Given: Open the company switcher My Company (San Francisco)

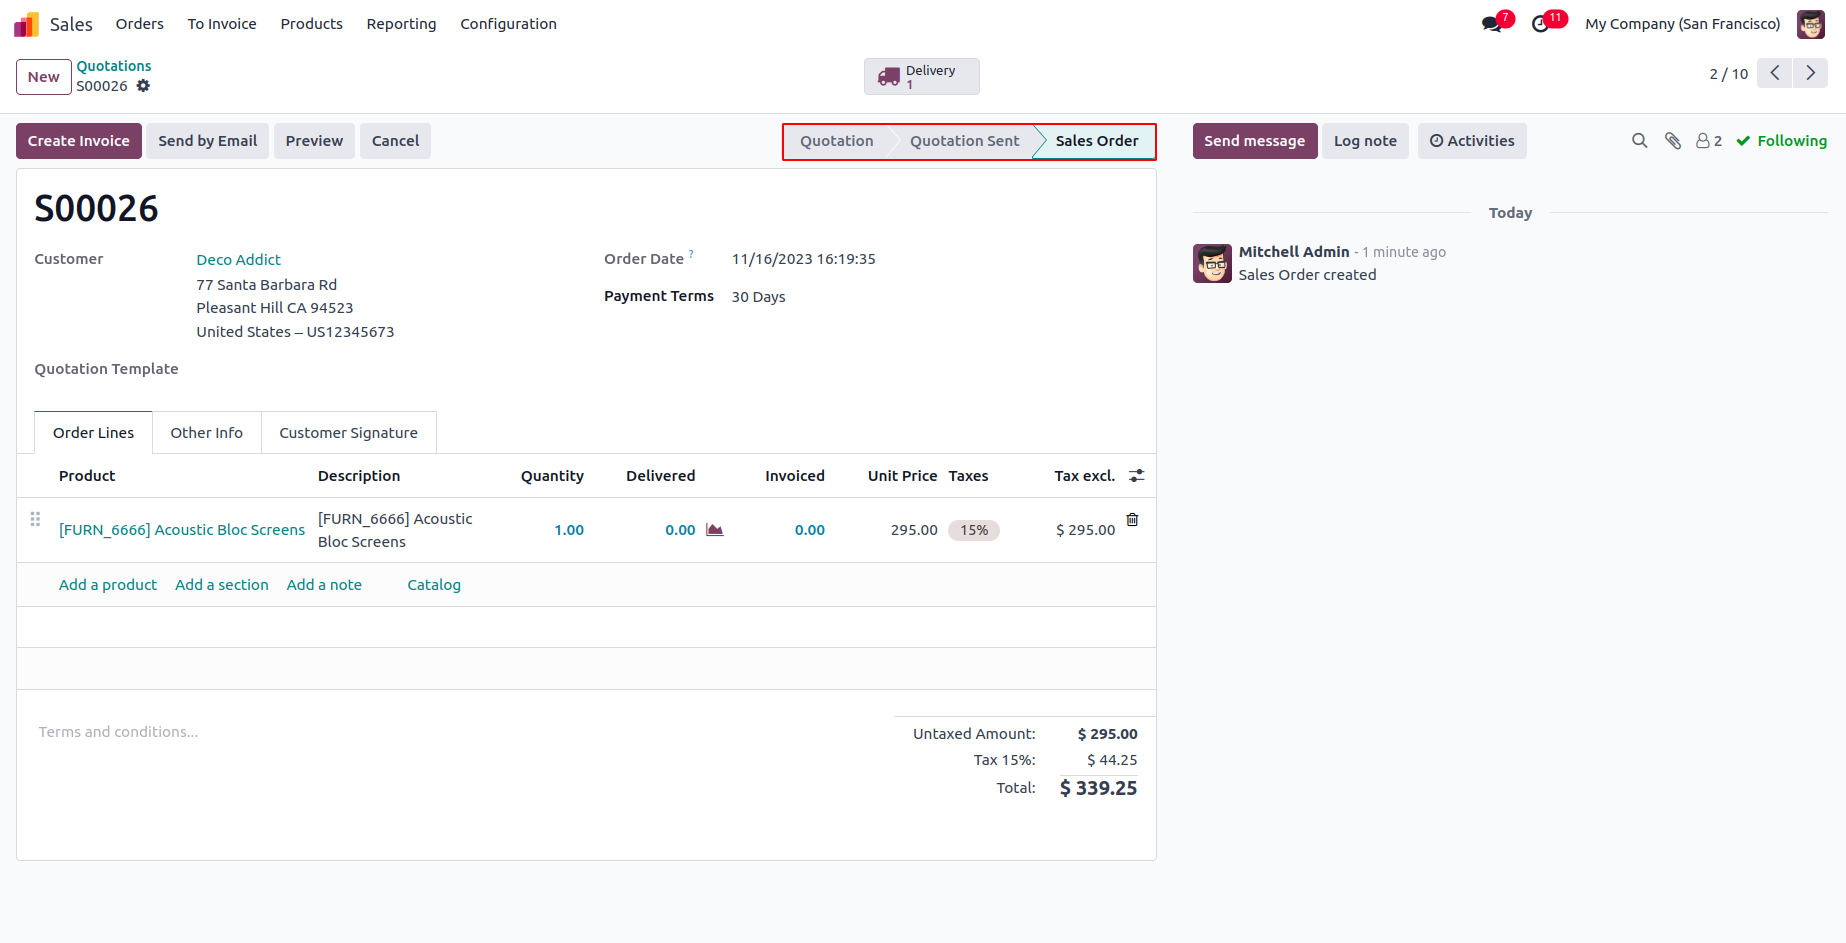Looking at the screenshot, I should click(1682, 24).
